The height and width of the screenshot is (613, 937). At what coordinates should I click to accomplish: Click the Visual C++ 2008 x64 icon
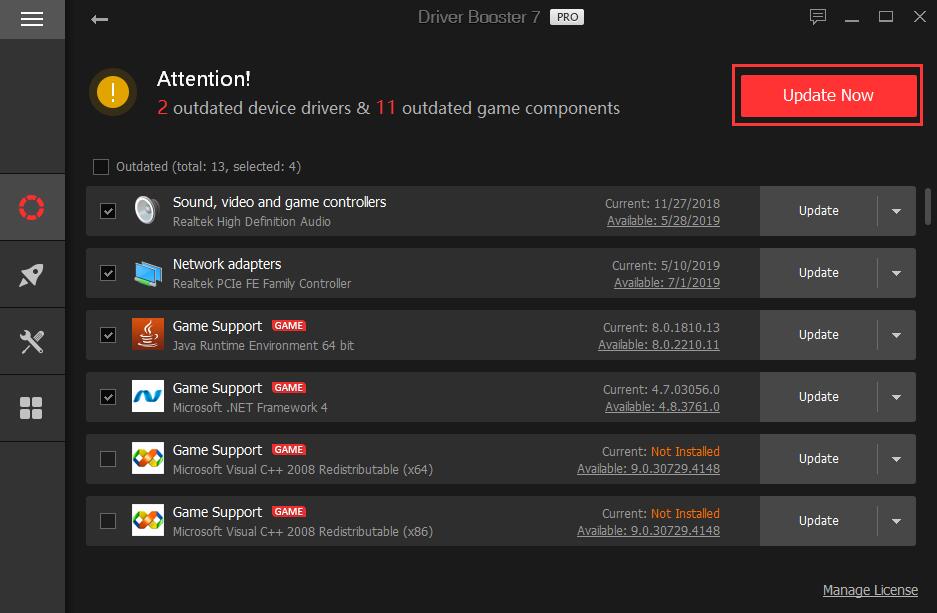click(148, 458)
